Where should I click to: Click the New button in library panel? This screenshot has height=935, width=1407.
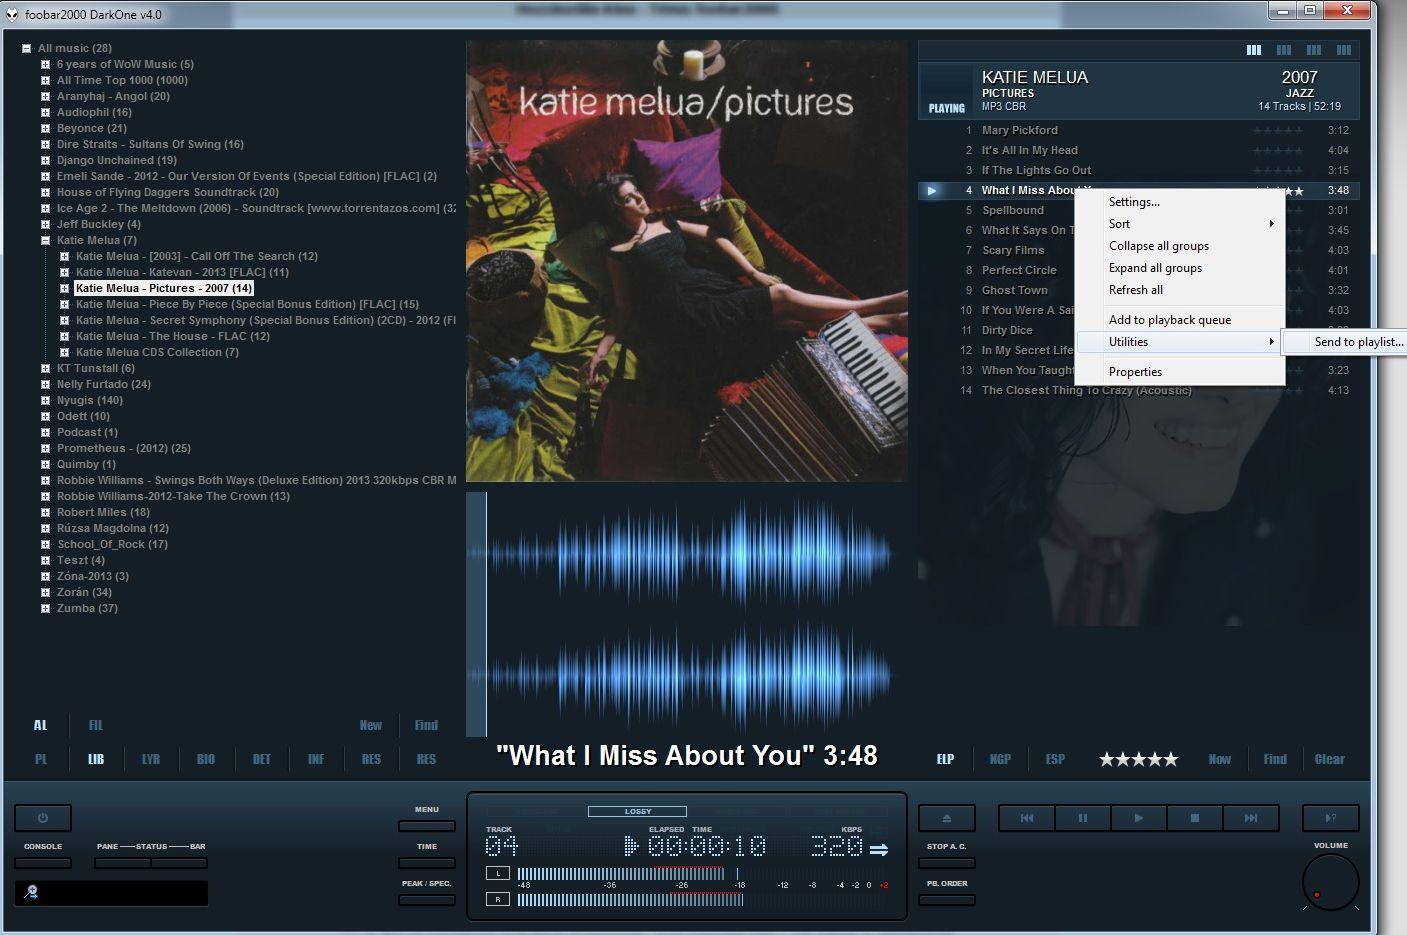click(x=371, y=725)
